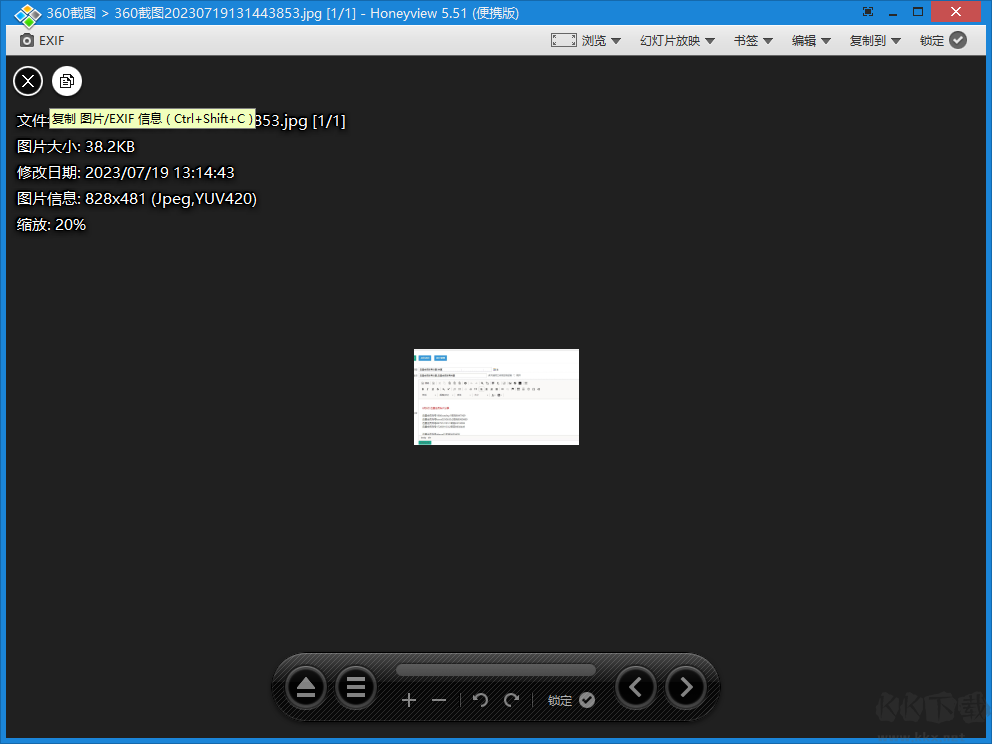Open the 编辑 edit menu
Image resolution: width=992 pixels, height=744 pixels.
[x=811, y=40]
